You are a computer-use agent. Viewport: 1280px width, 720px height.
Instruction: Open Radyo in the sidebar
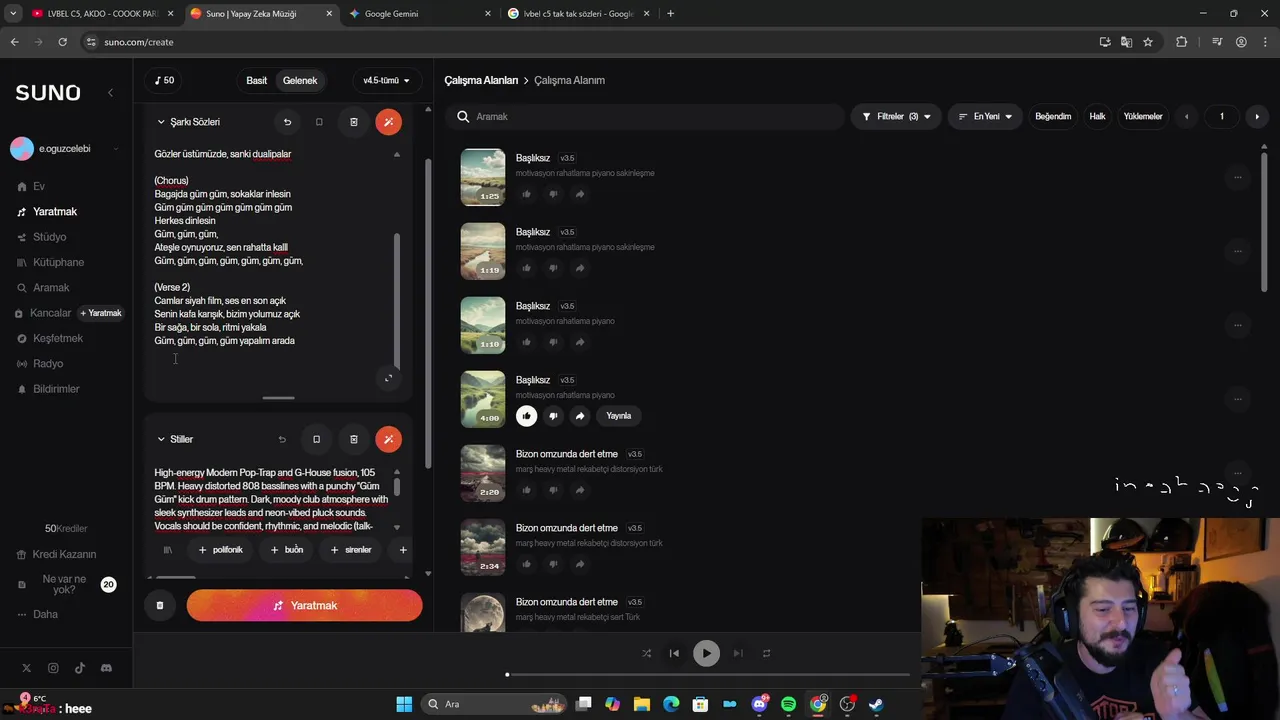40,363
